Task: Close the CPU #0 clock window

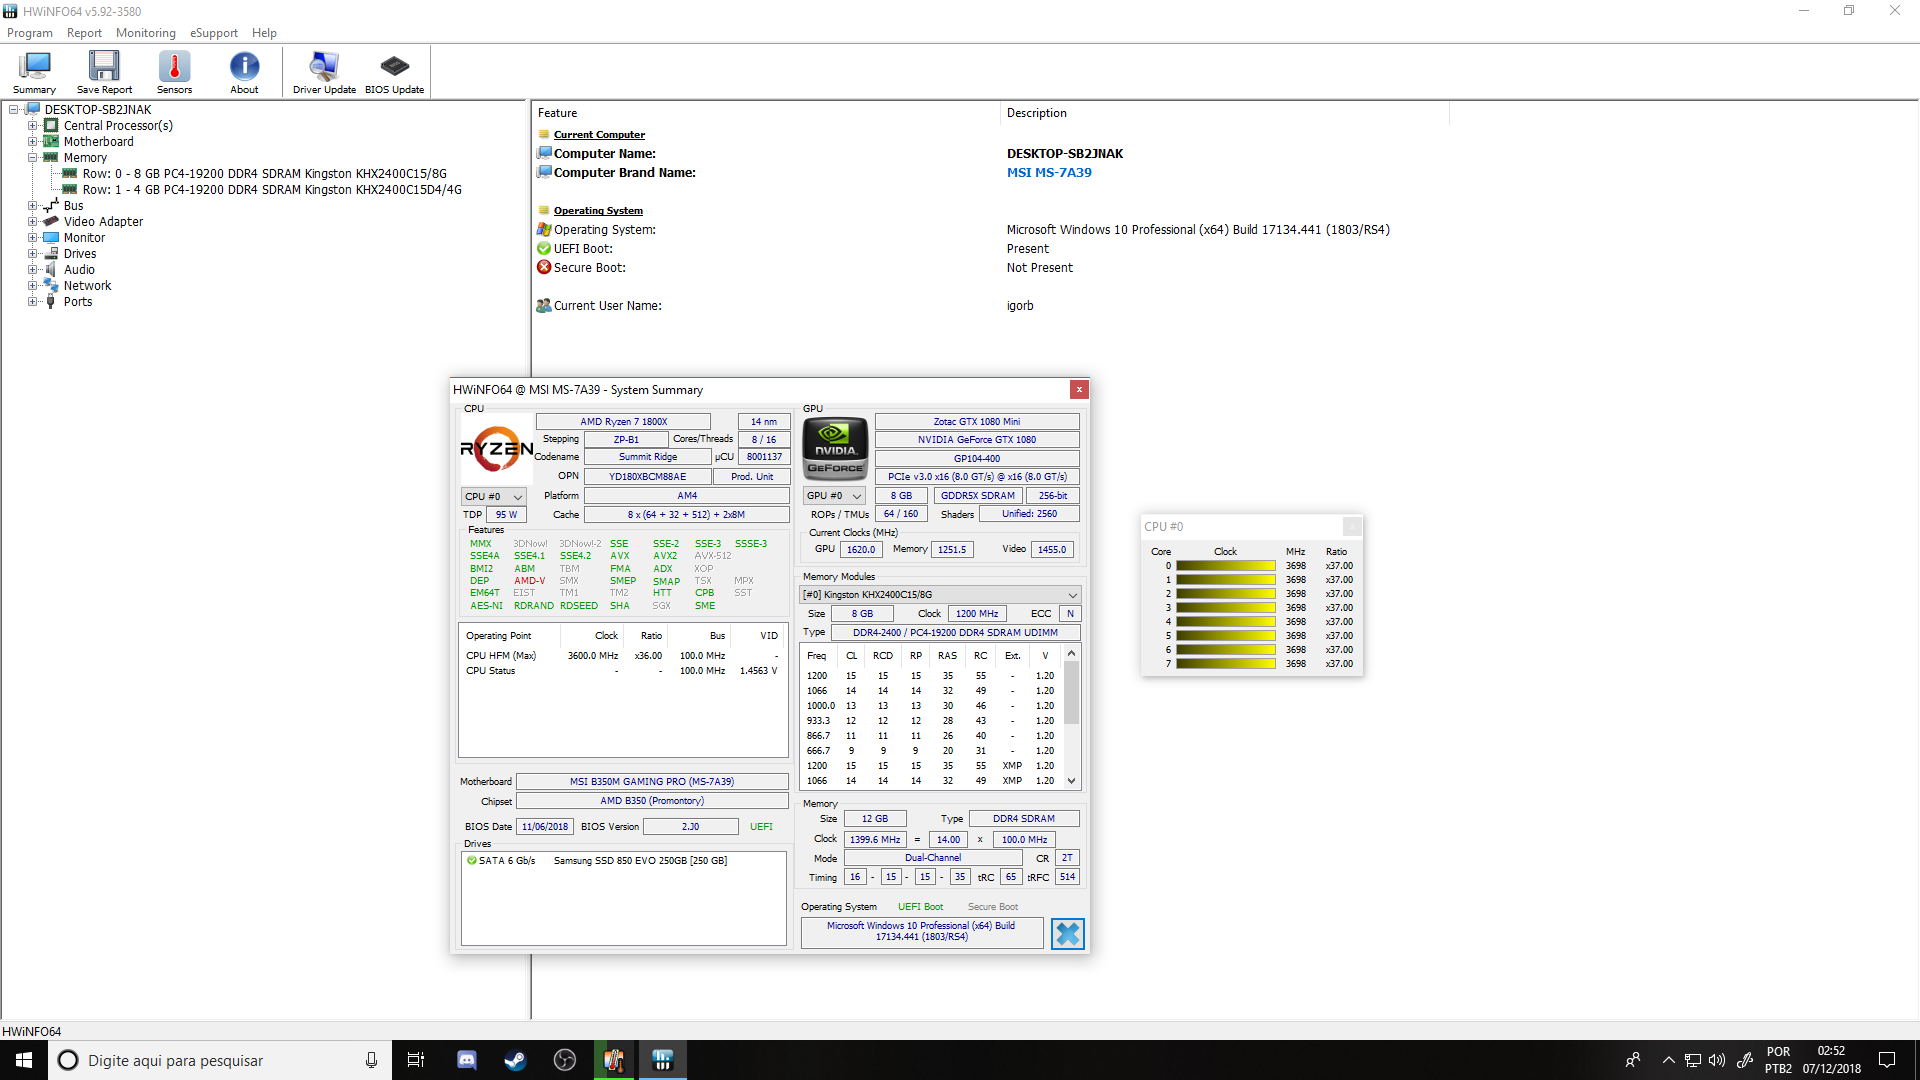Action: (x=1352, y=526)
